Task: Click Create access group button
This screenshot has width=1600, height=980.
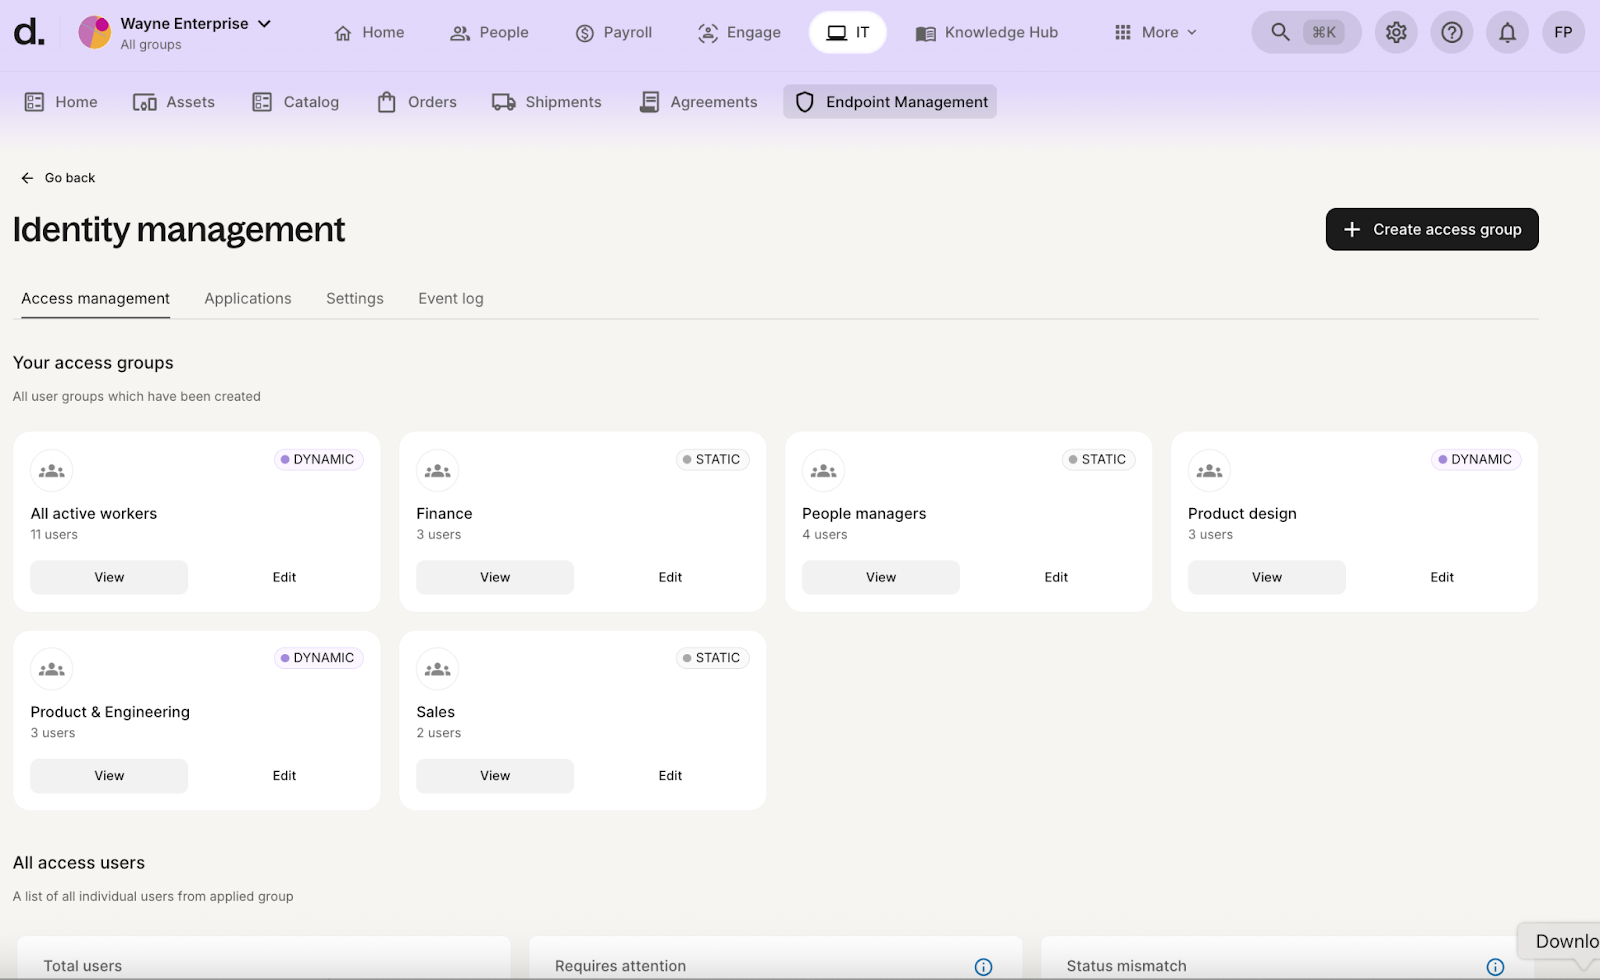Action: pos(1431,229)
